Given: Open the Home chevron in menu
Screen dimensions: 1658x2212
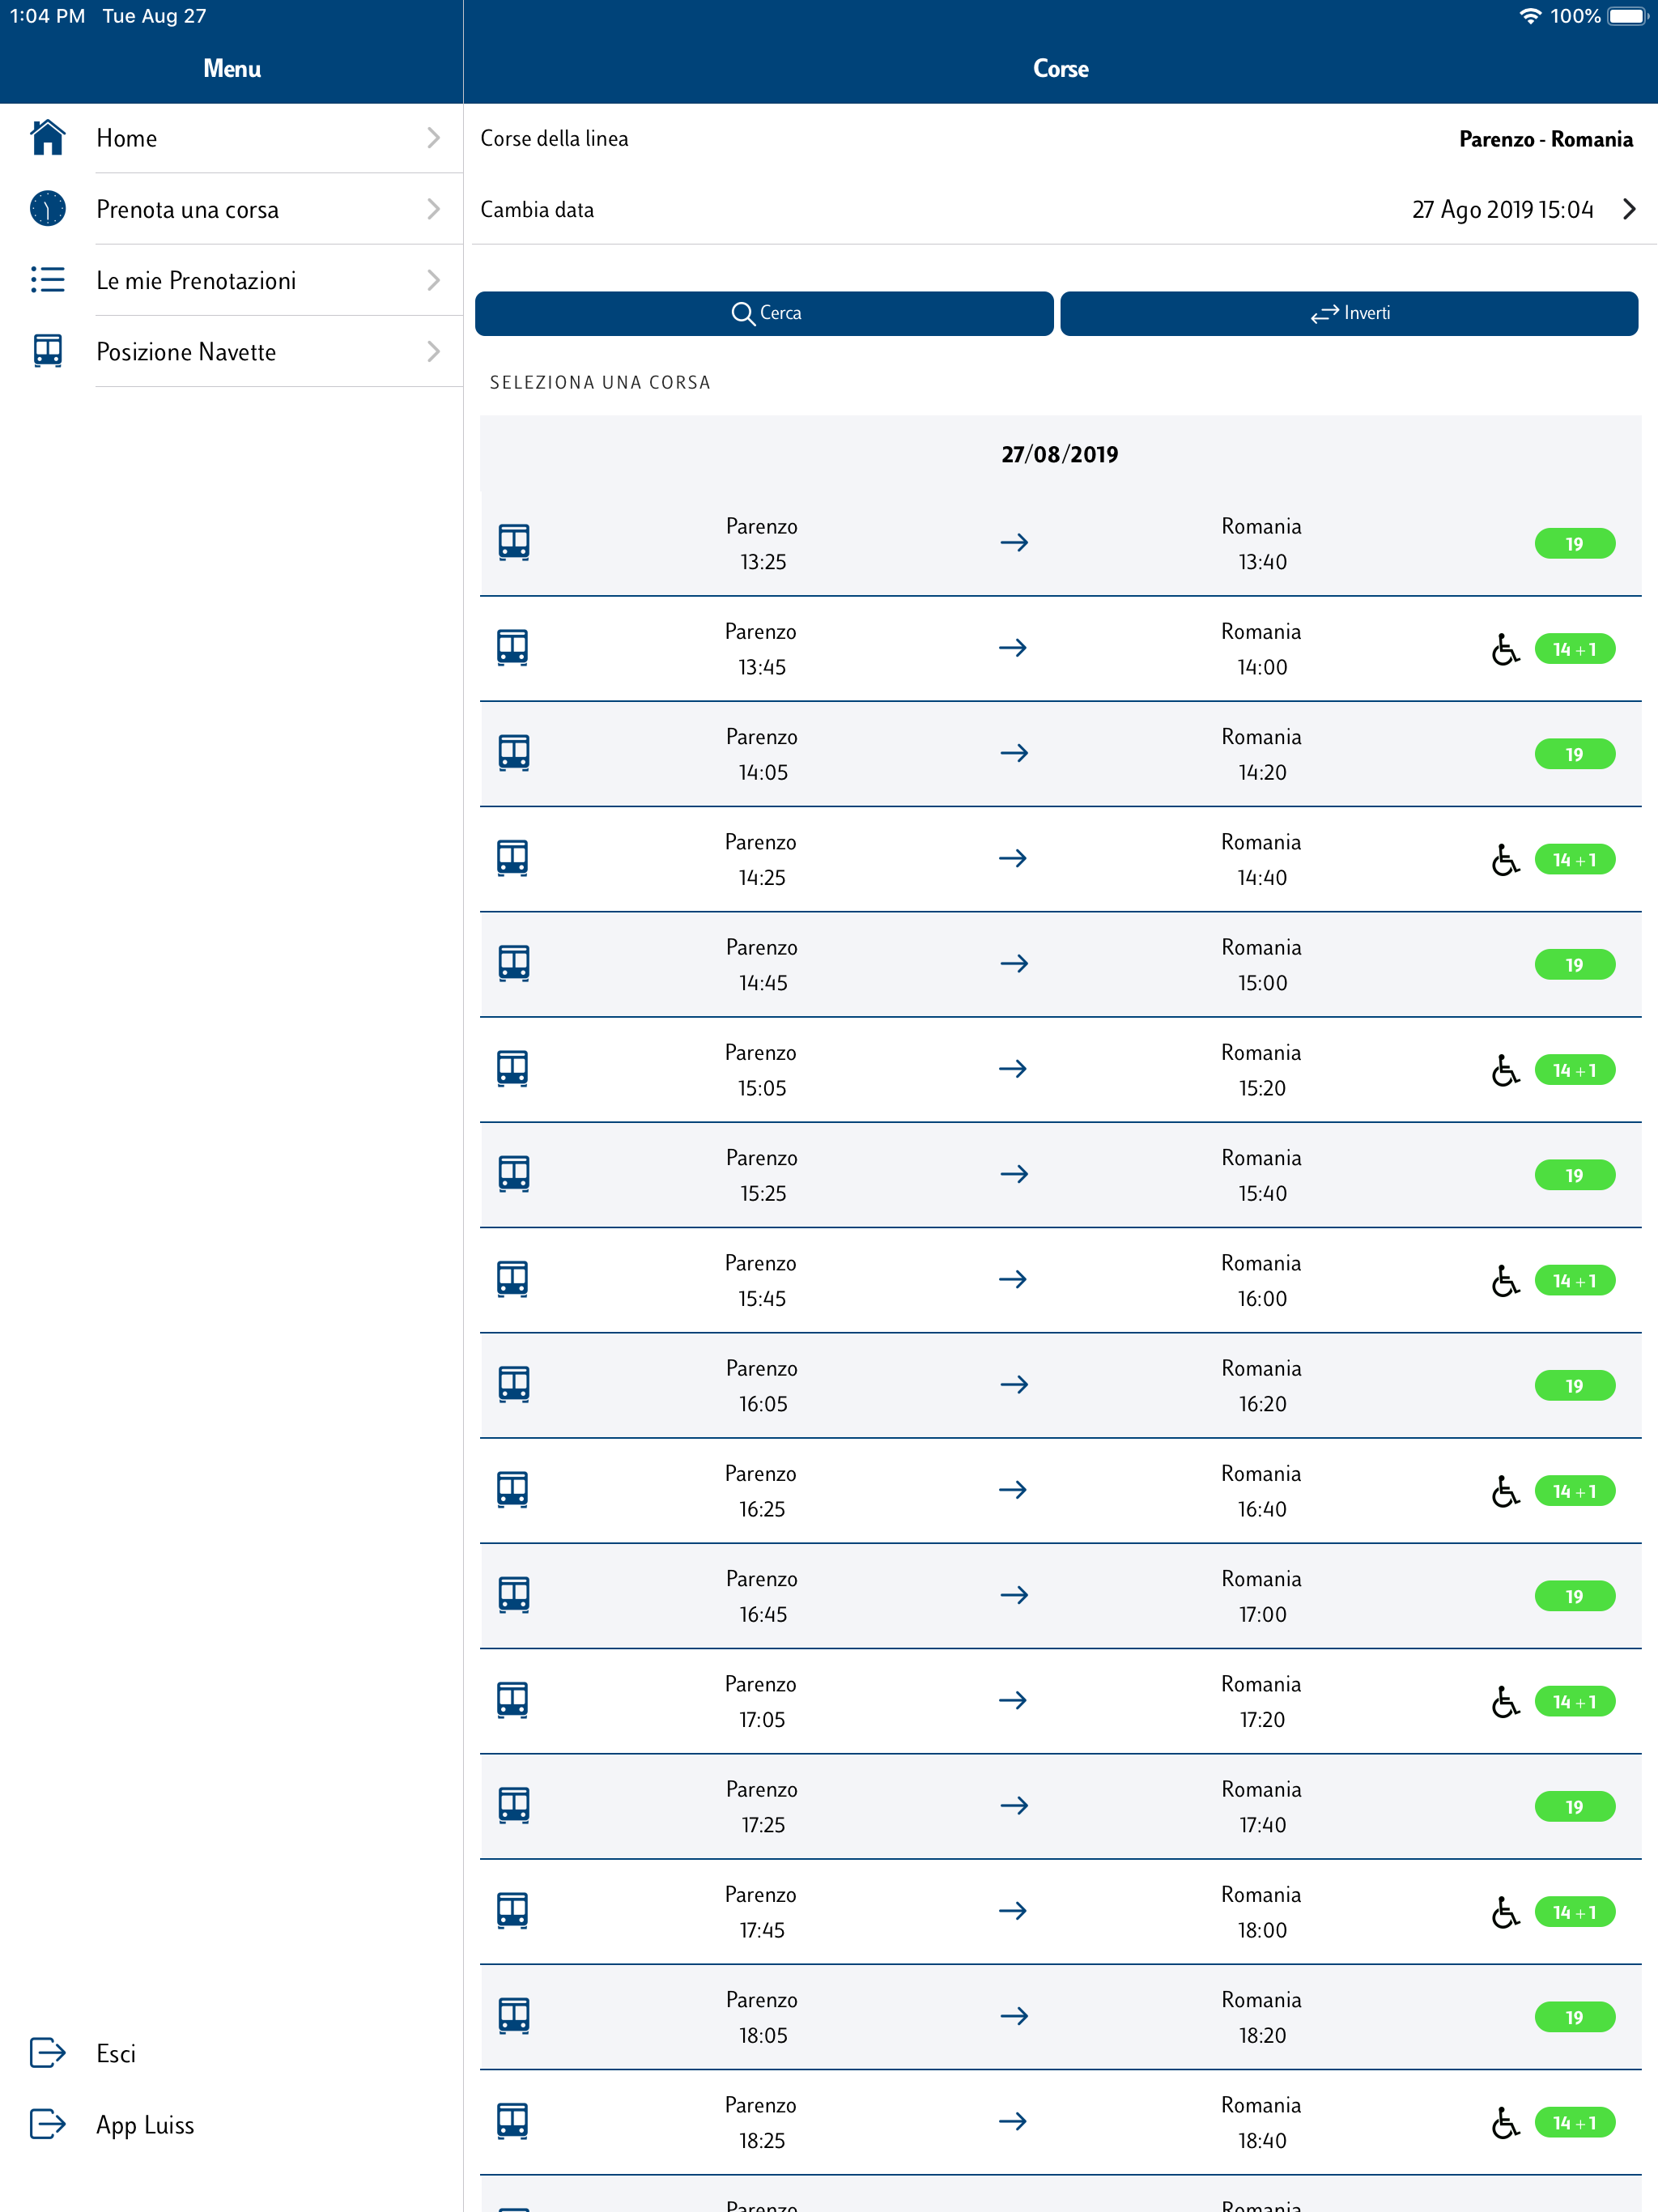Looking at the screenshot, I should (x=433, y=138).
